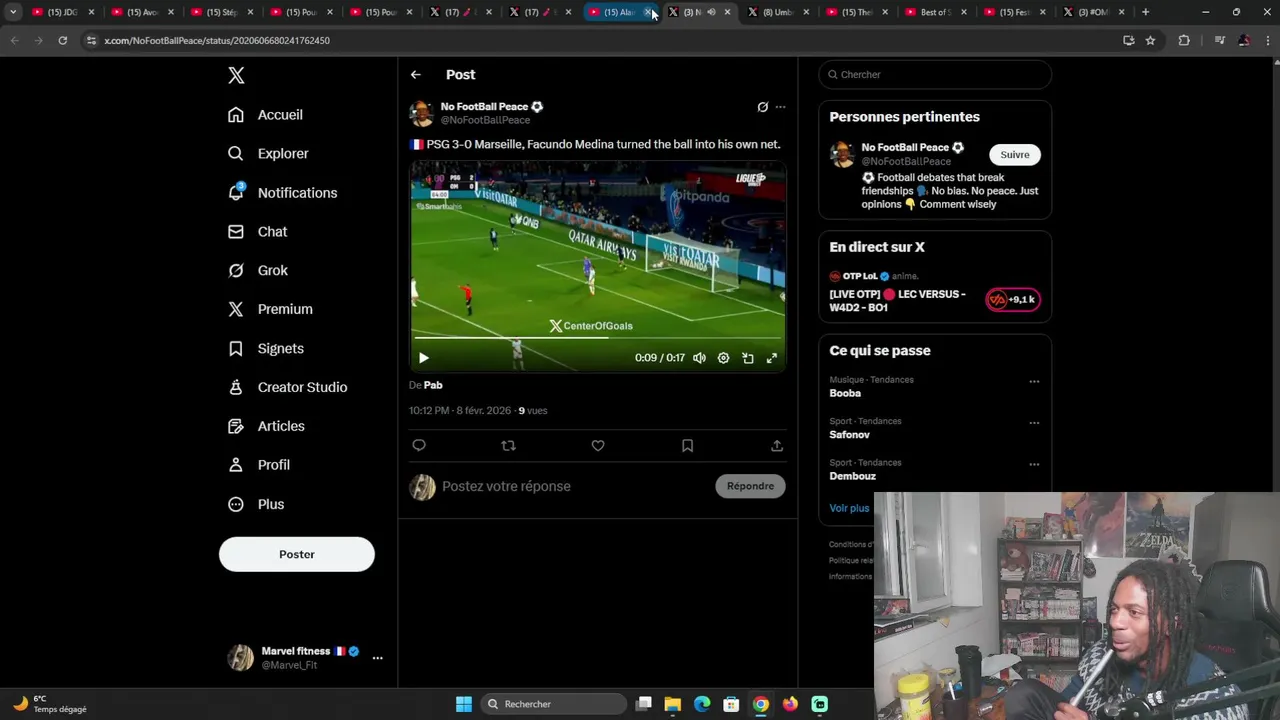Open @NoFootBallPeace handle on post
Screen dimensions: 1280x720
click(x=485, y=120)
